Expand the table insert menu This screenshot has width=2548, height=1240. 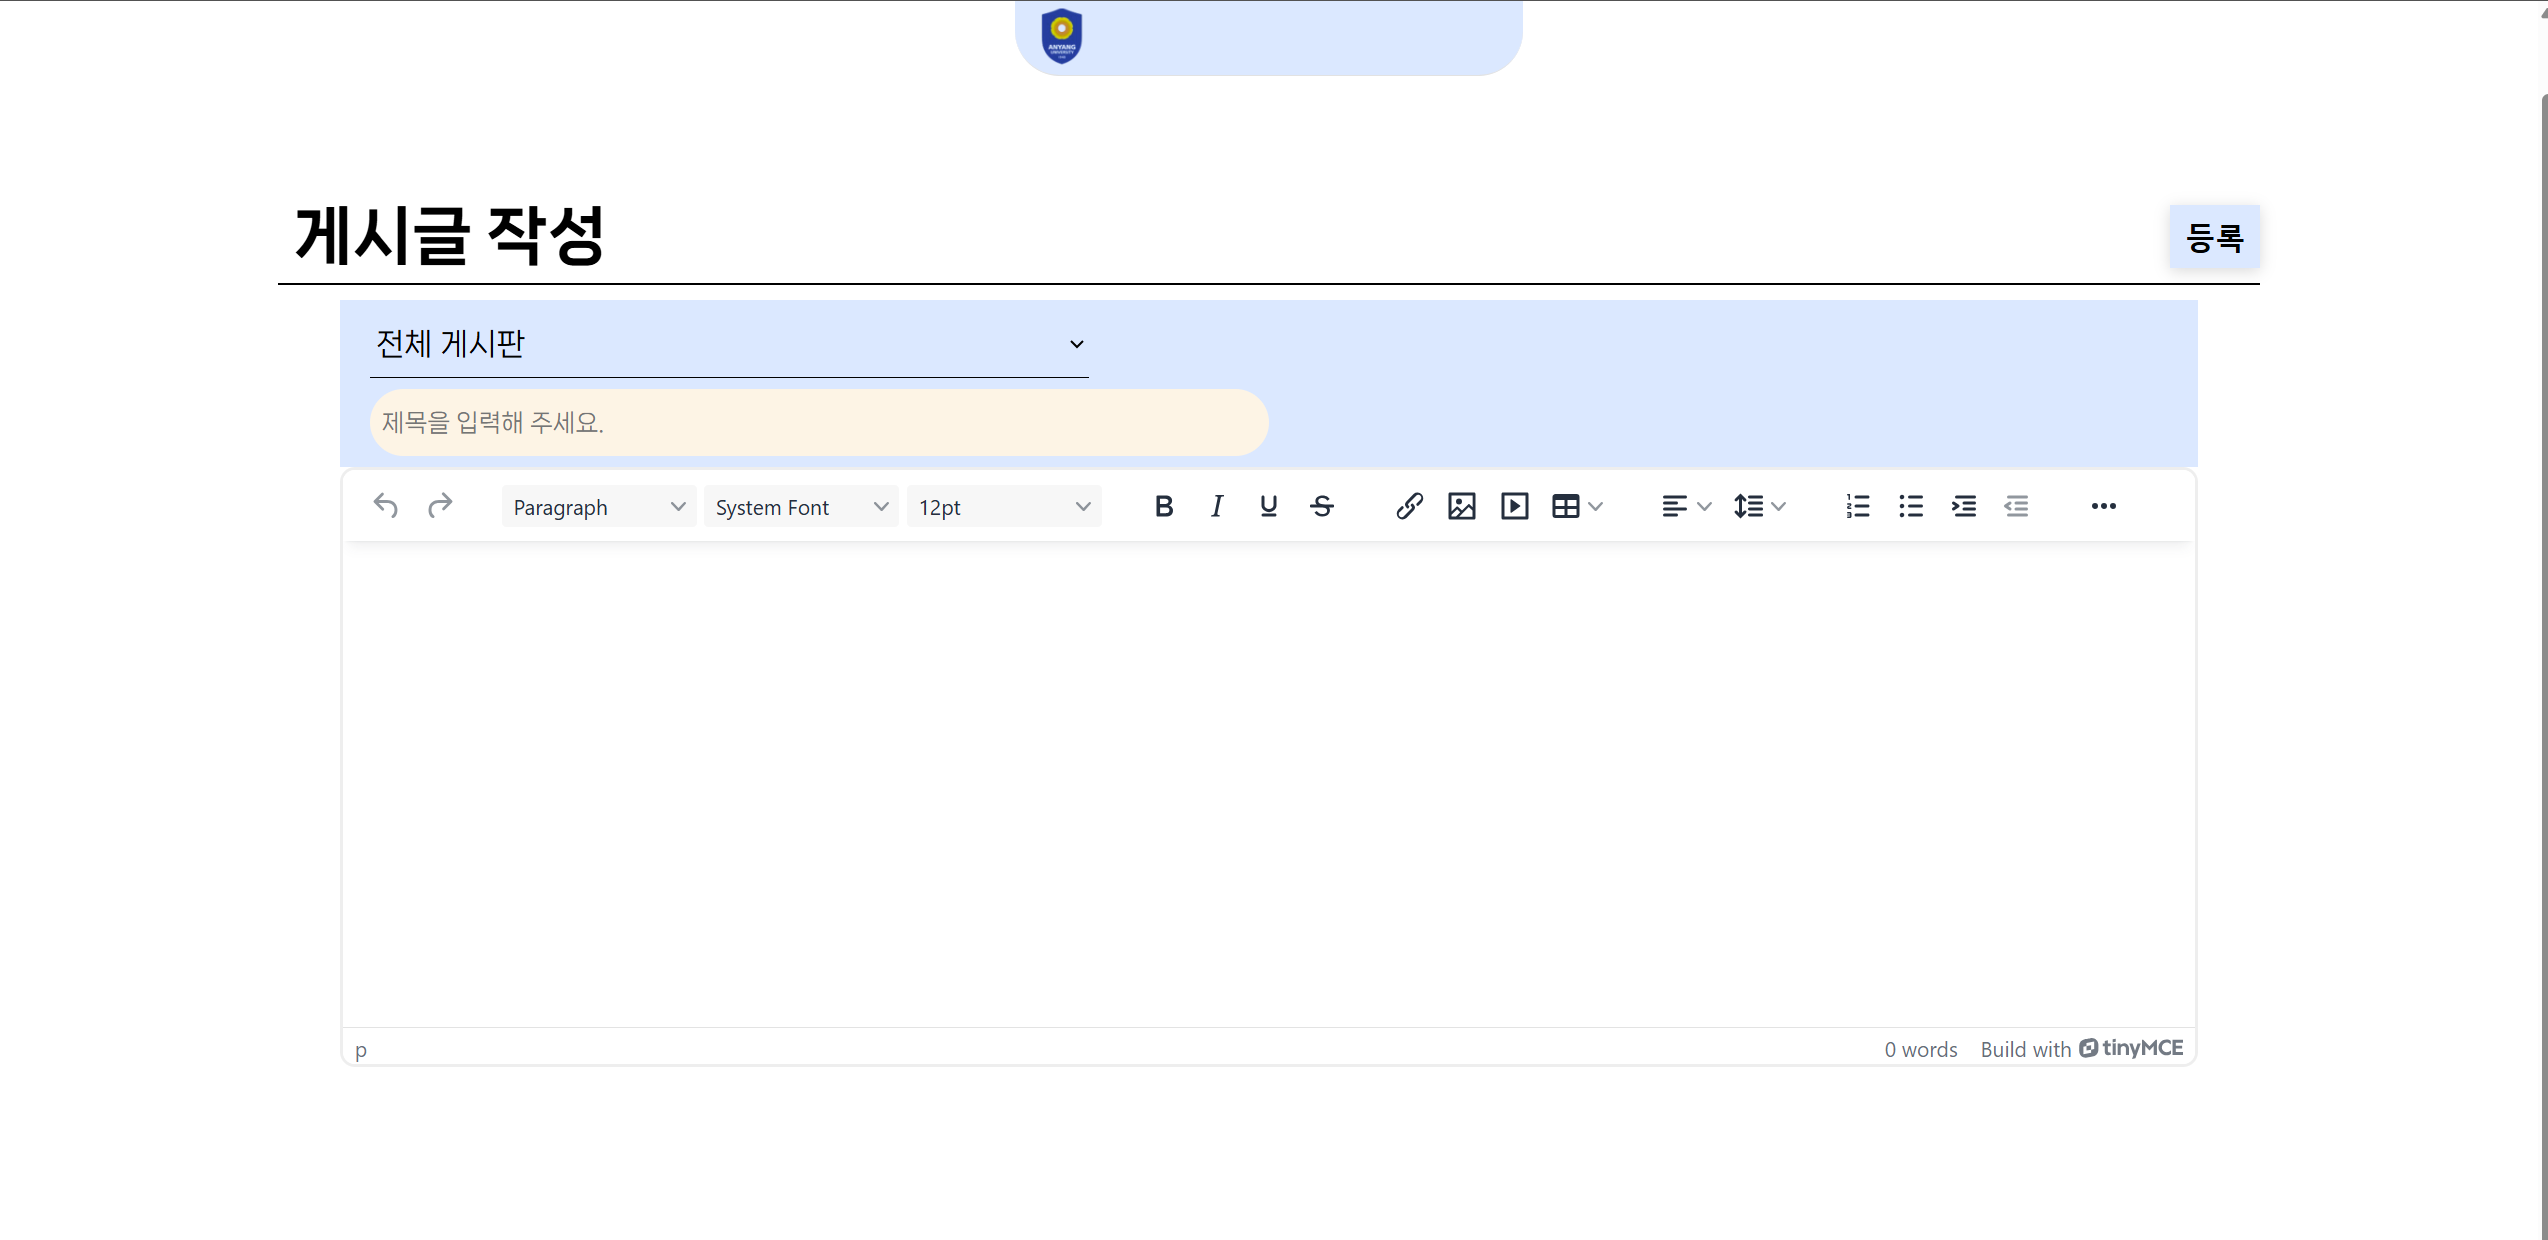(1577, 506)
